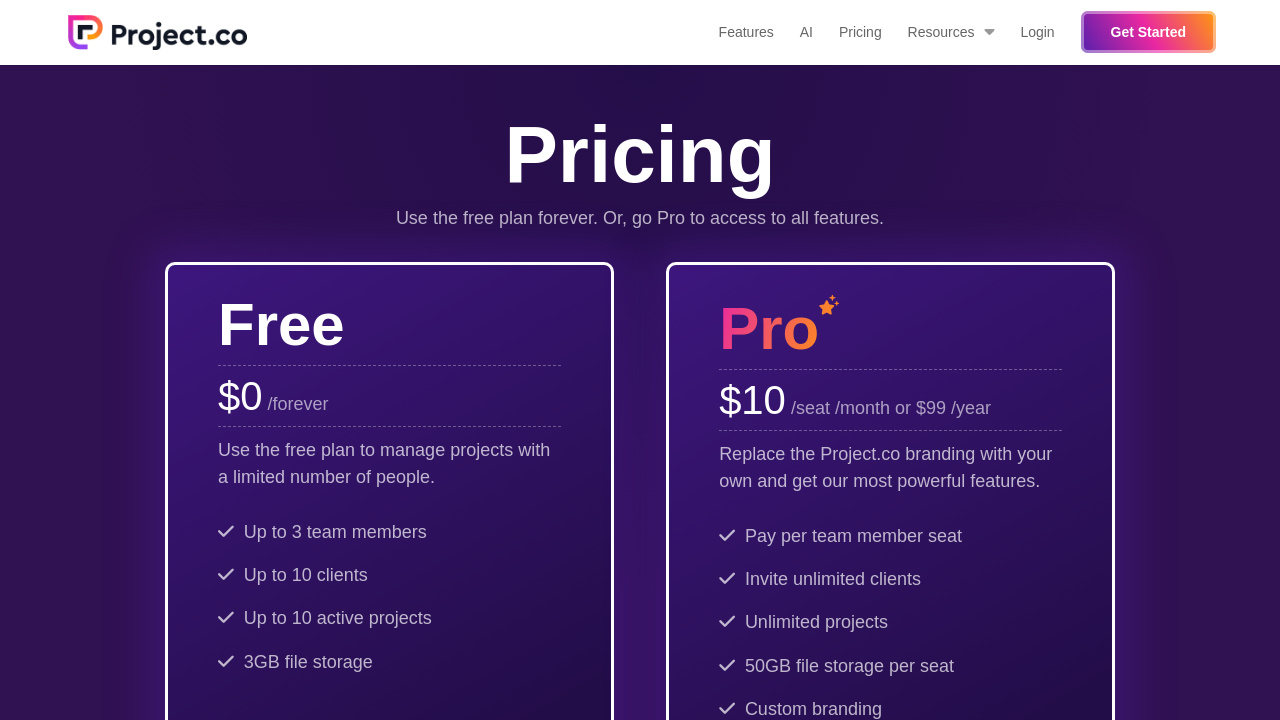The width and height of the screenshot is (1280, 720).
Task: Click checkmark beside Invite unlimited clients
Action: tap(727, 579)
